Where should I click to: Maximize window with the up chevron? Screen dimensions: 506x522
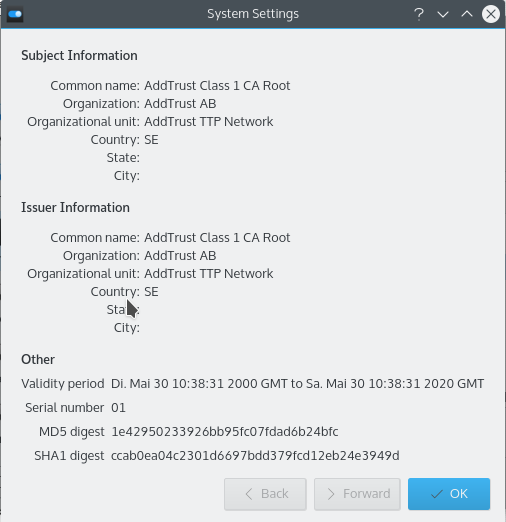tap(467, 14)
